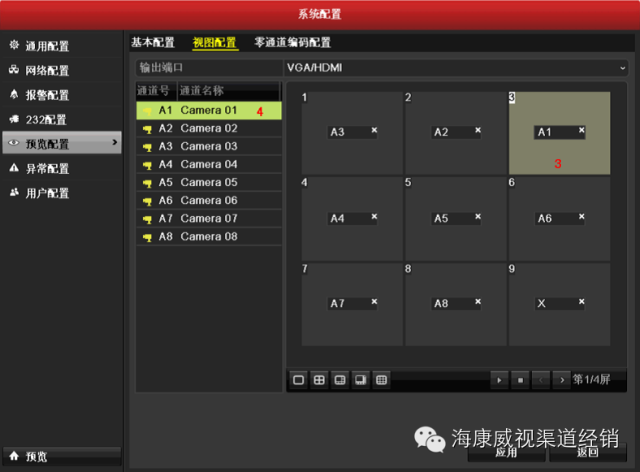Image resolution: width=640 pixels, height=472 pixels.
Task: Select channel A2 Camera 02 row
Action: coord(209,128)
